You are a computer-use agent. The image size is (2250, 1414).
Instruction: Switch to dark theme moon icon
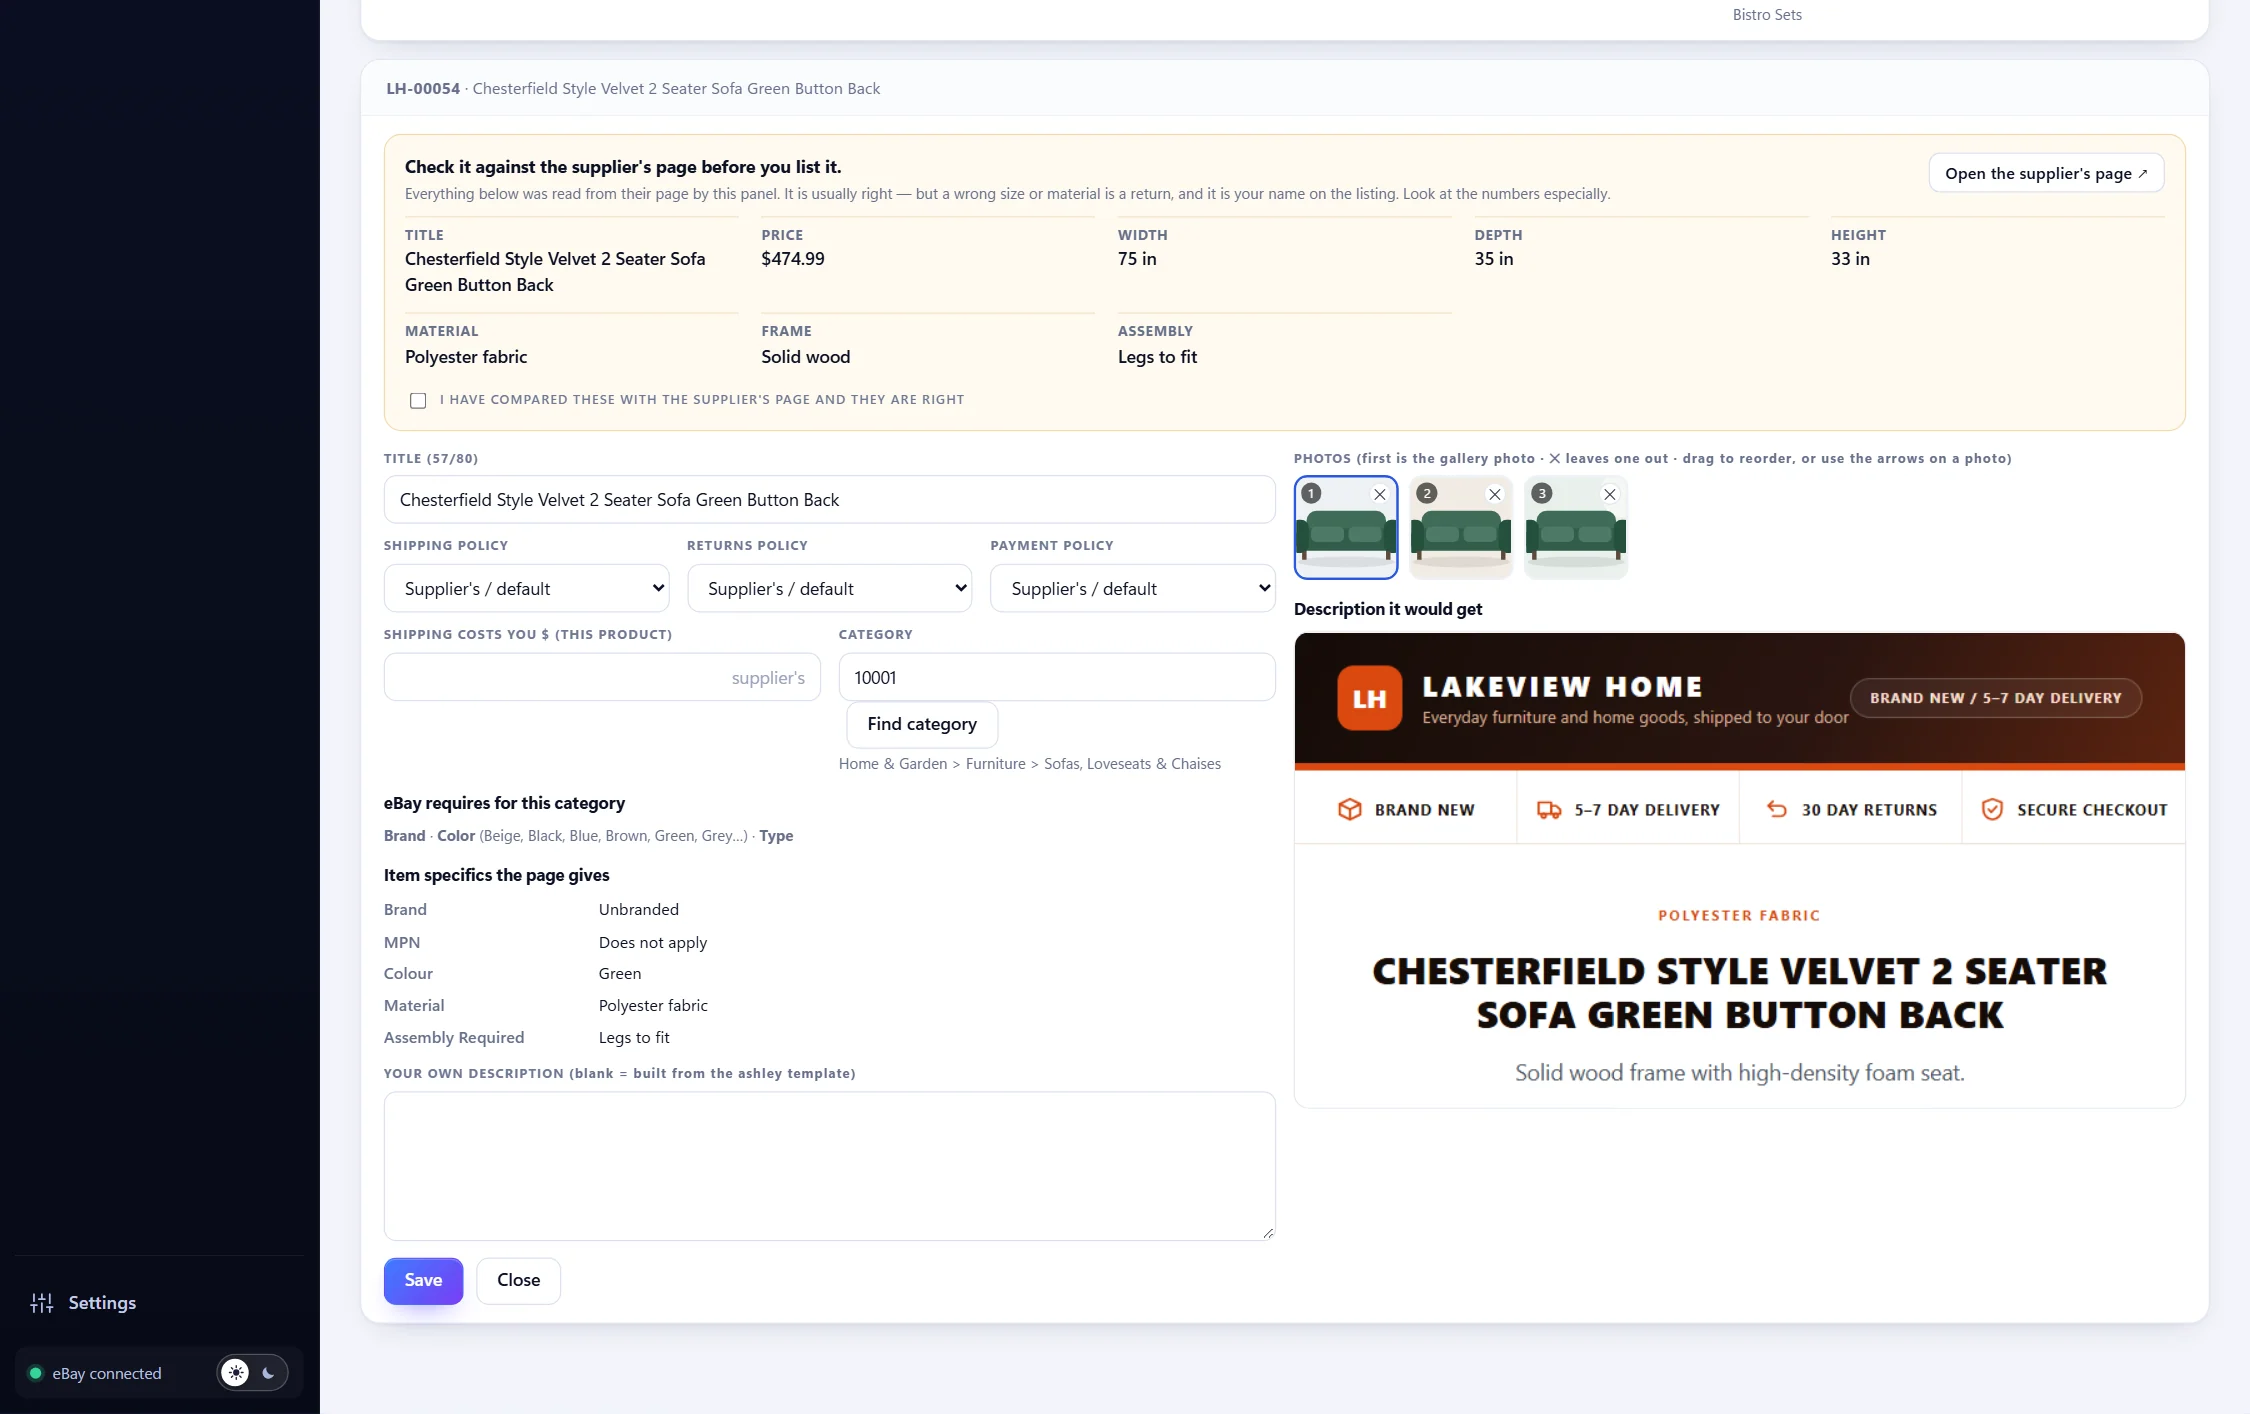268,1373
